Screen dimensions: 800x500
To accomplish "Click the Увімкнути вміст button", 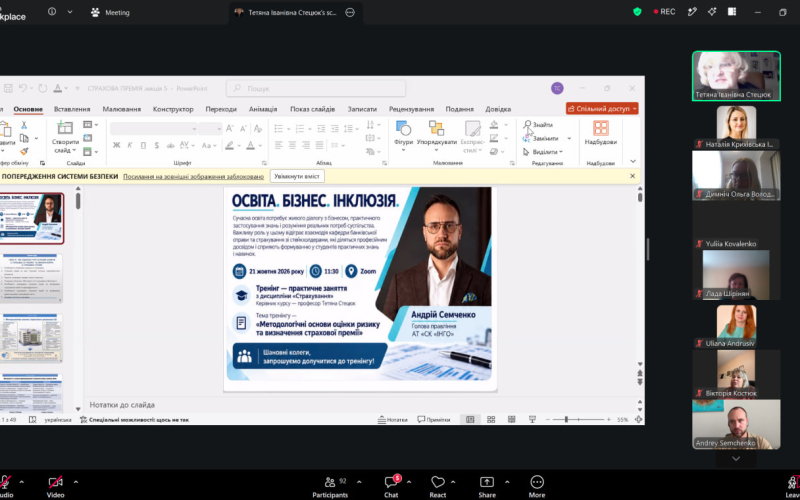I will tap(297, 176).
